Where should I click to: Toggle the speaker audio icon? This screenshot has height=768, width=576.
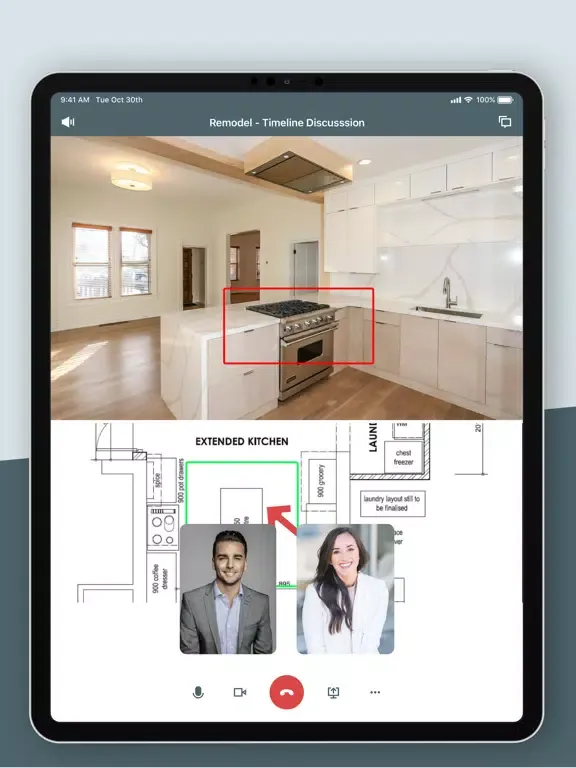point(68,122)
